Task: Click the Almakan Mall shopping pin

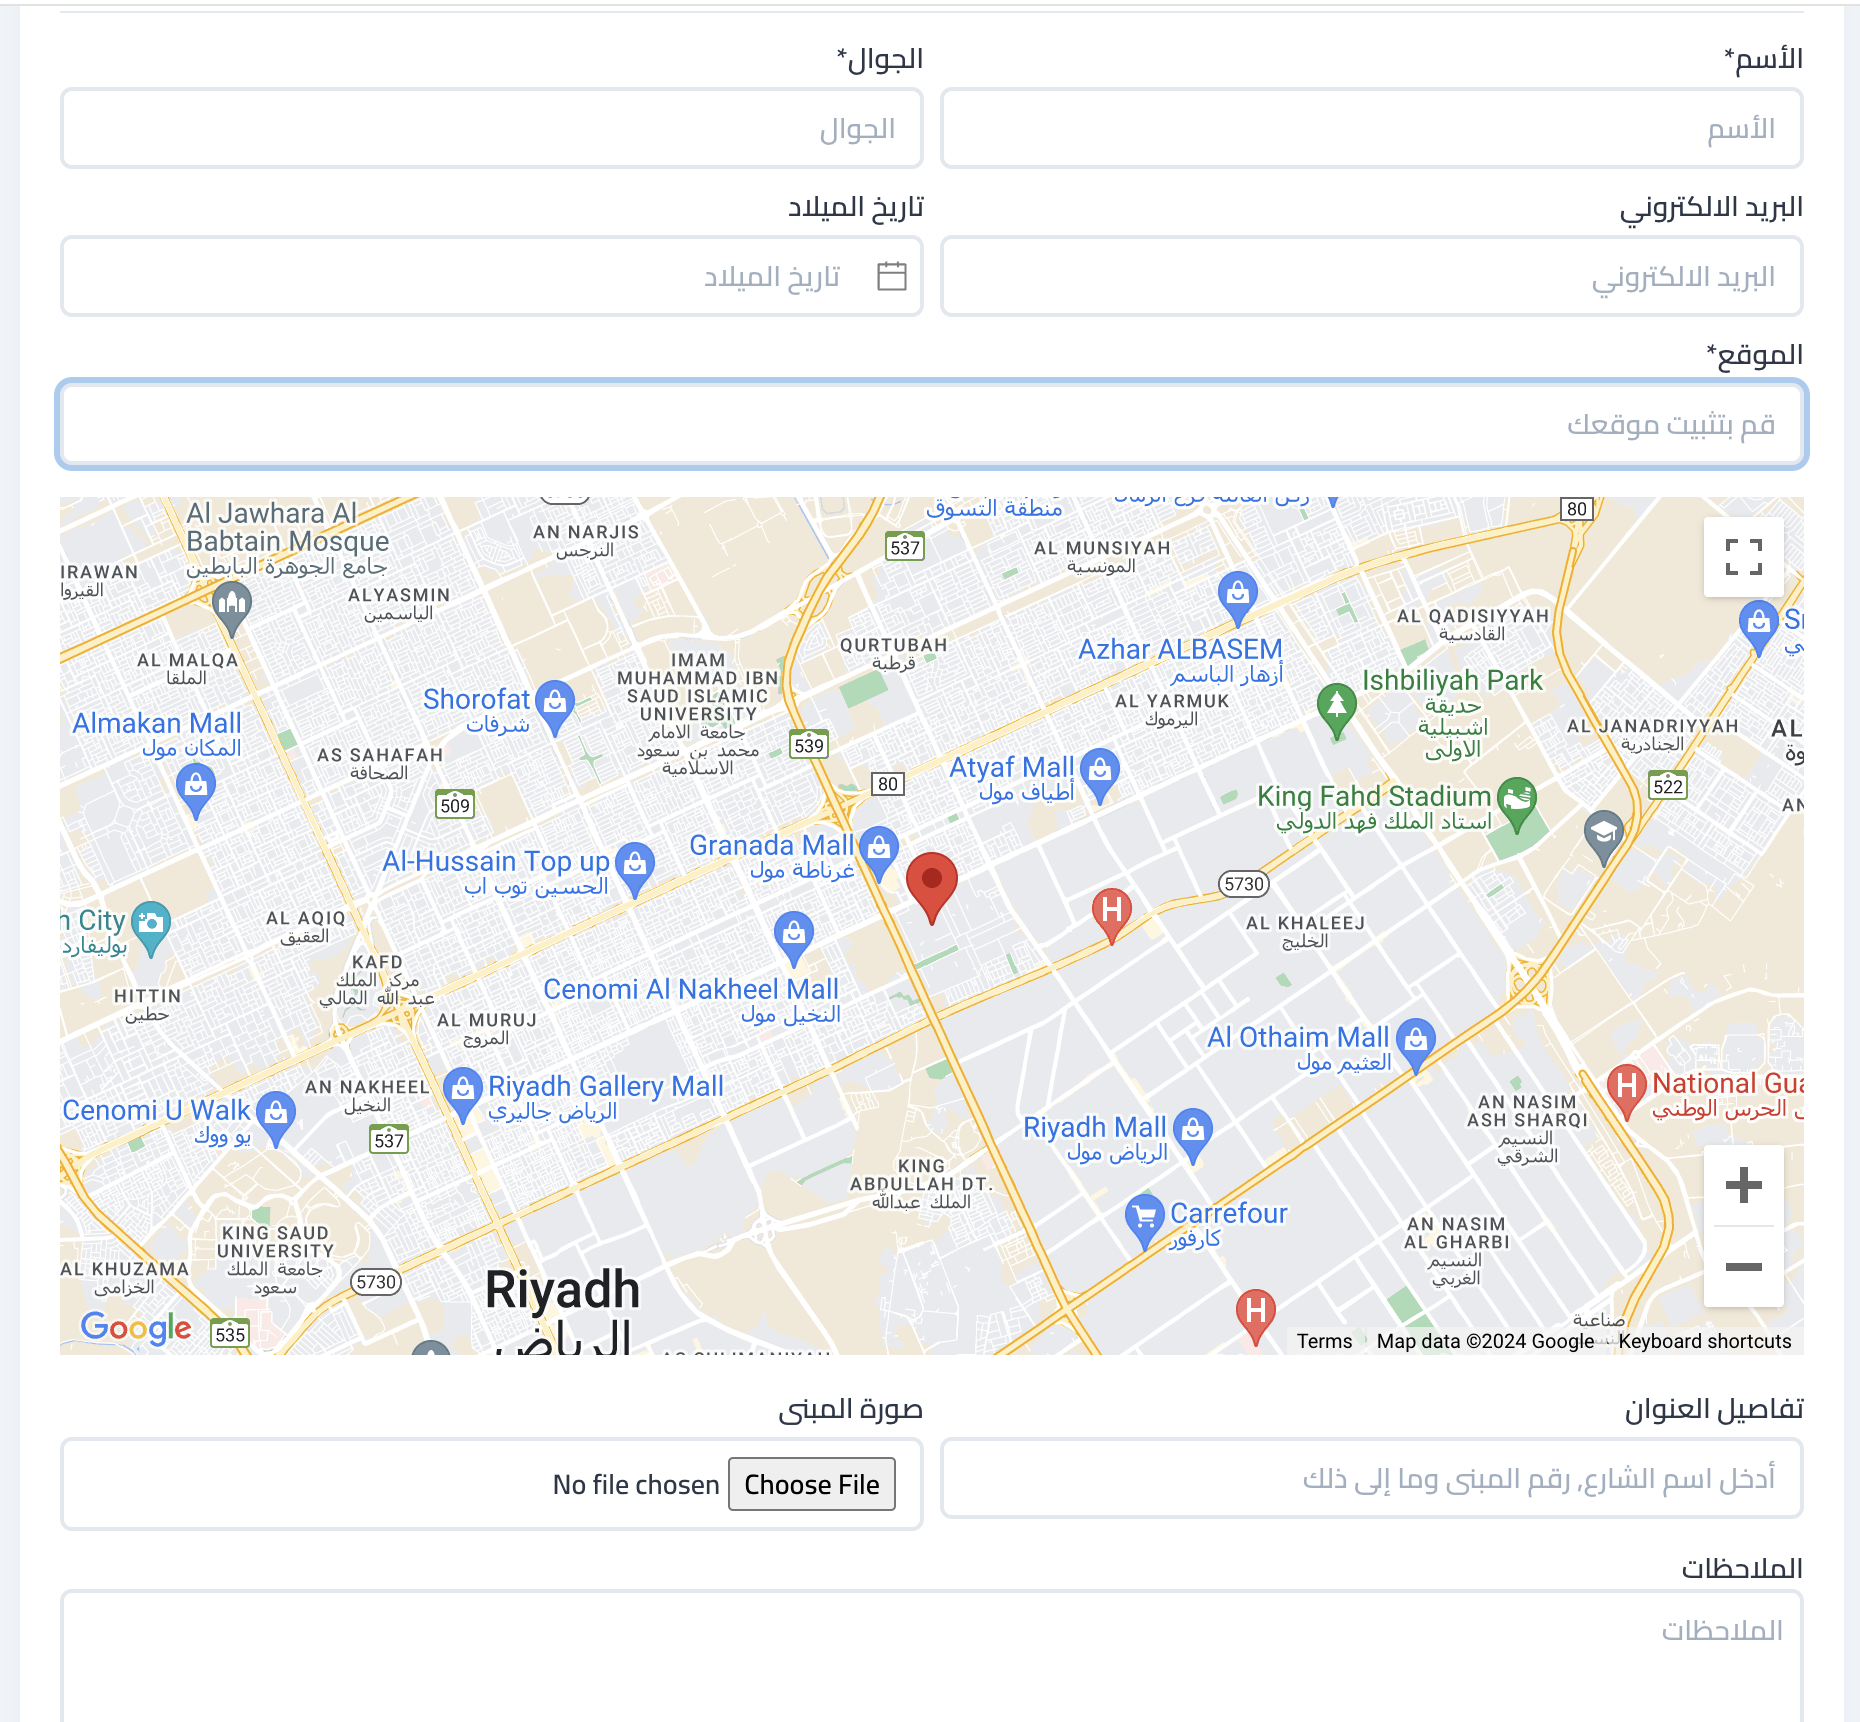Action: [196, 790]
